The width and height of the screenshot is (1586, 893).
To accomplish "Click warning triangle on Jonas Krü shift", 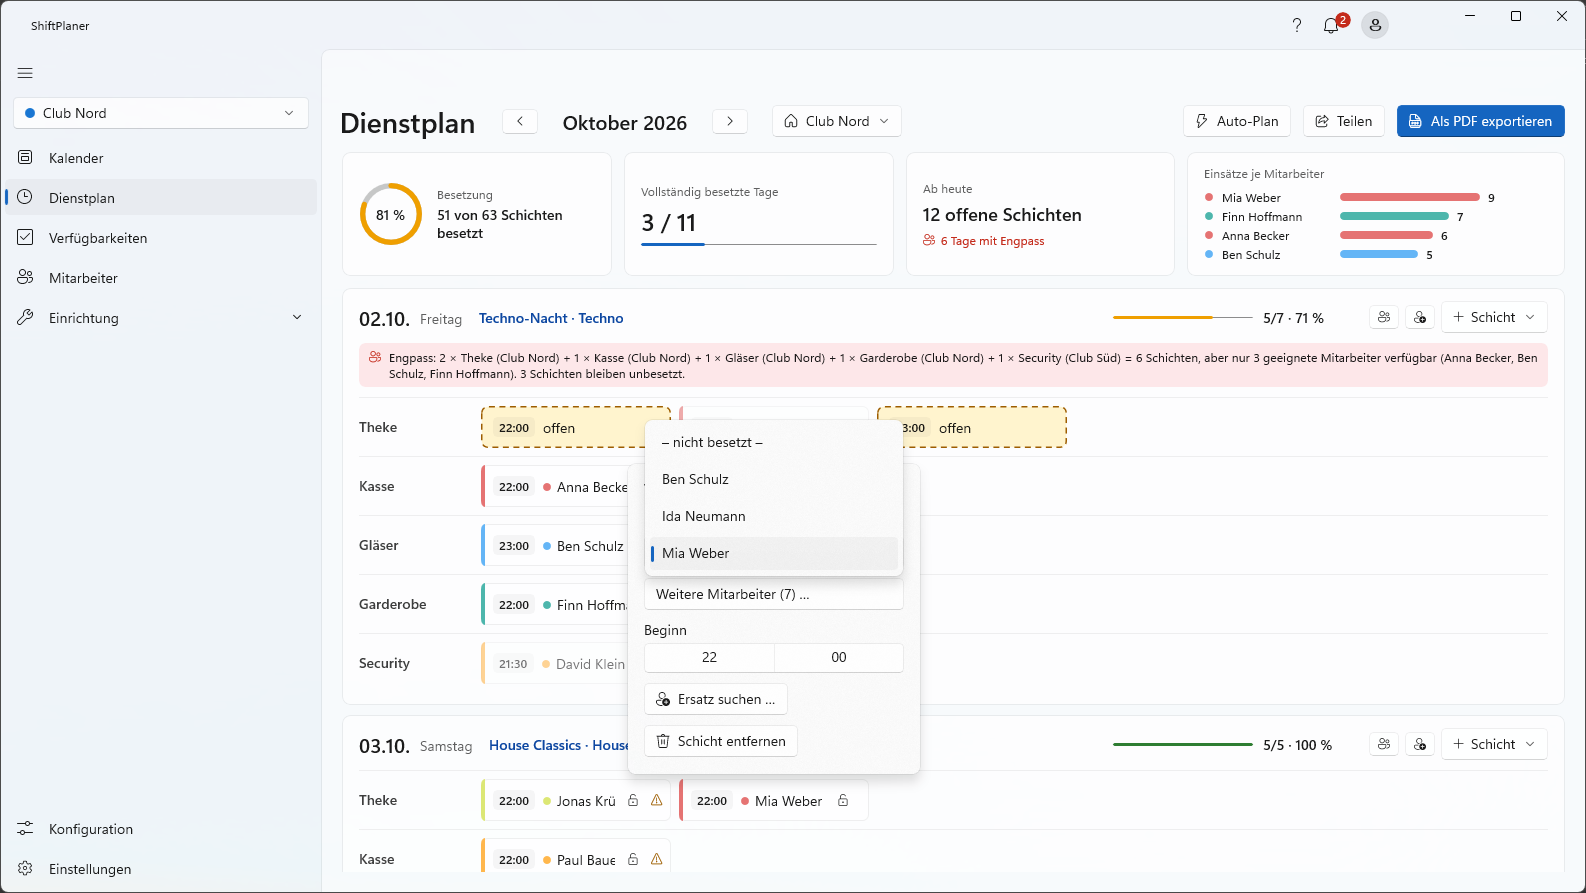I will click(657, 800).
